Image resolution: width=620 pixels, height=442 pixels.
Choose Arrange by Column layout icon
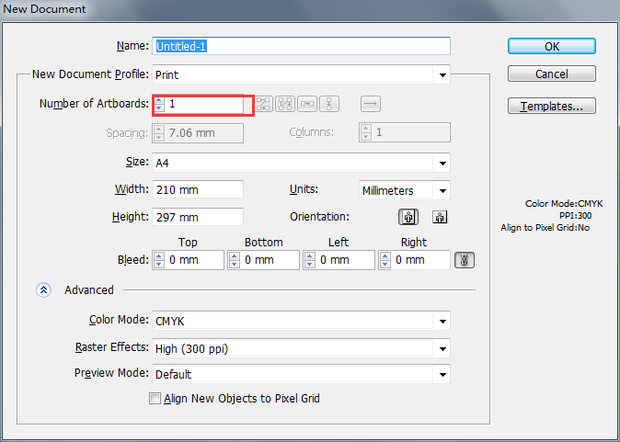(x=332, y=104)
